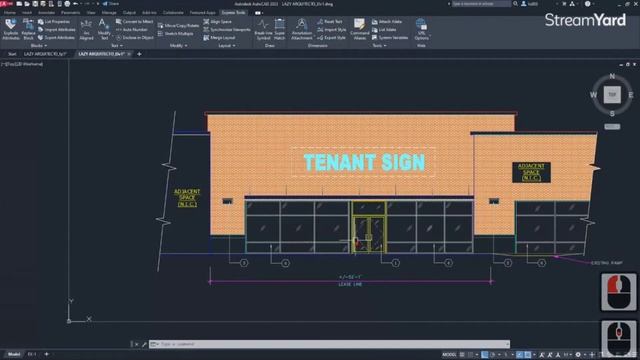
Task: Select the Express Tools ribbon tab
Action: [233, 13]
